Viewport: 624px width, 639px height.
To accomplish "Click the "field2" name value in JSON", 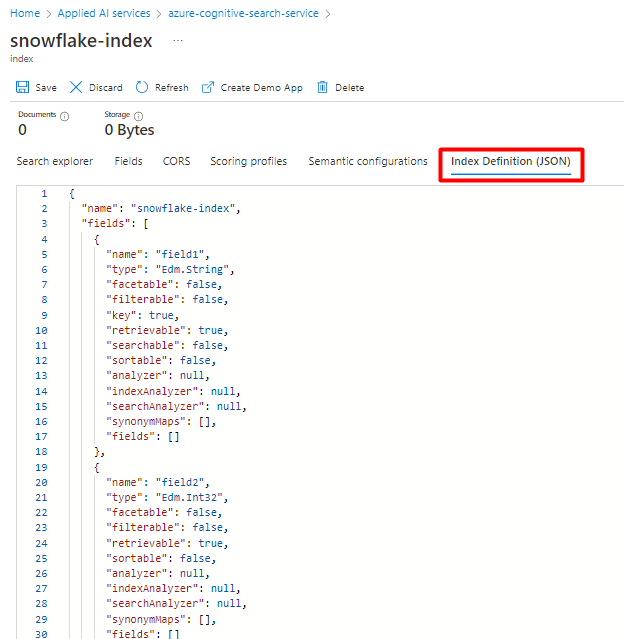I will pos(180,482).
